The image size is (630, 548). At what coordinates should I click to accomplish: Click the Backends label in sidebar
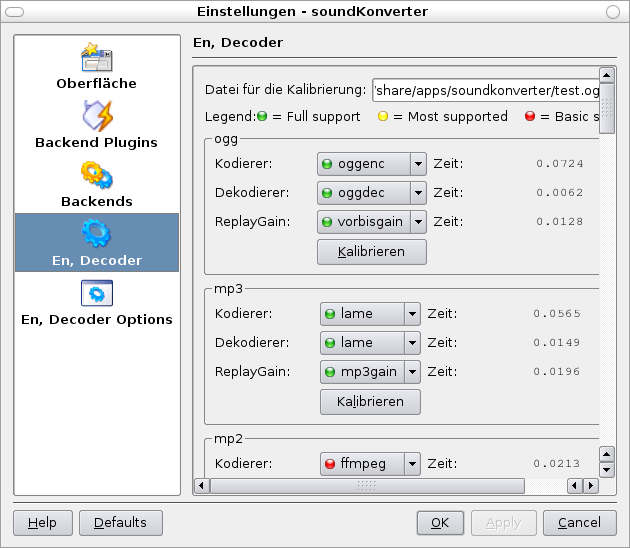[97, 201]
